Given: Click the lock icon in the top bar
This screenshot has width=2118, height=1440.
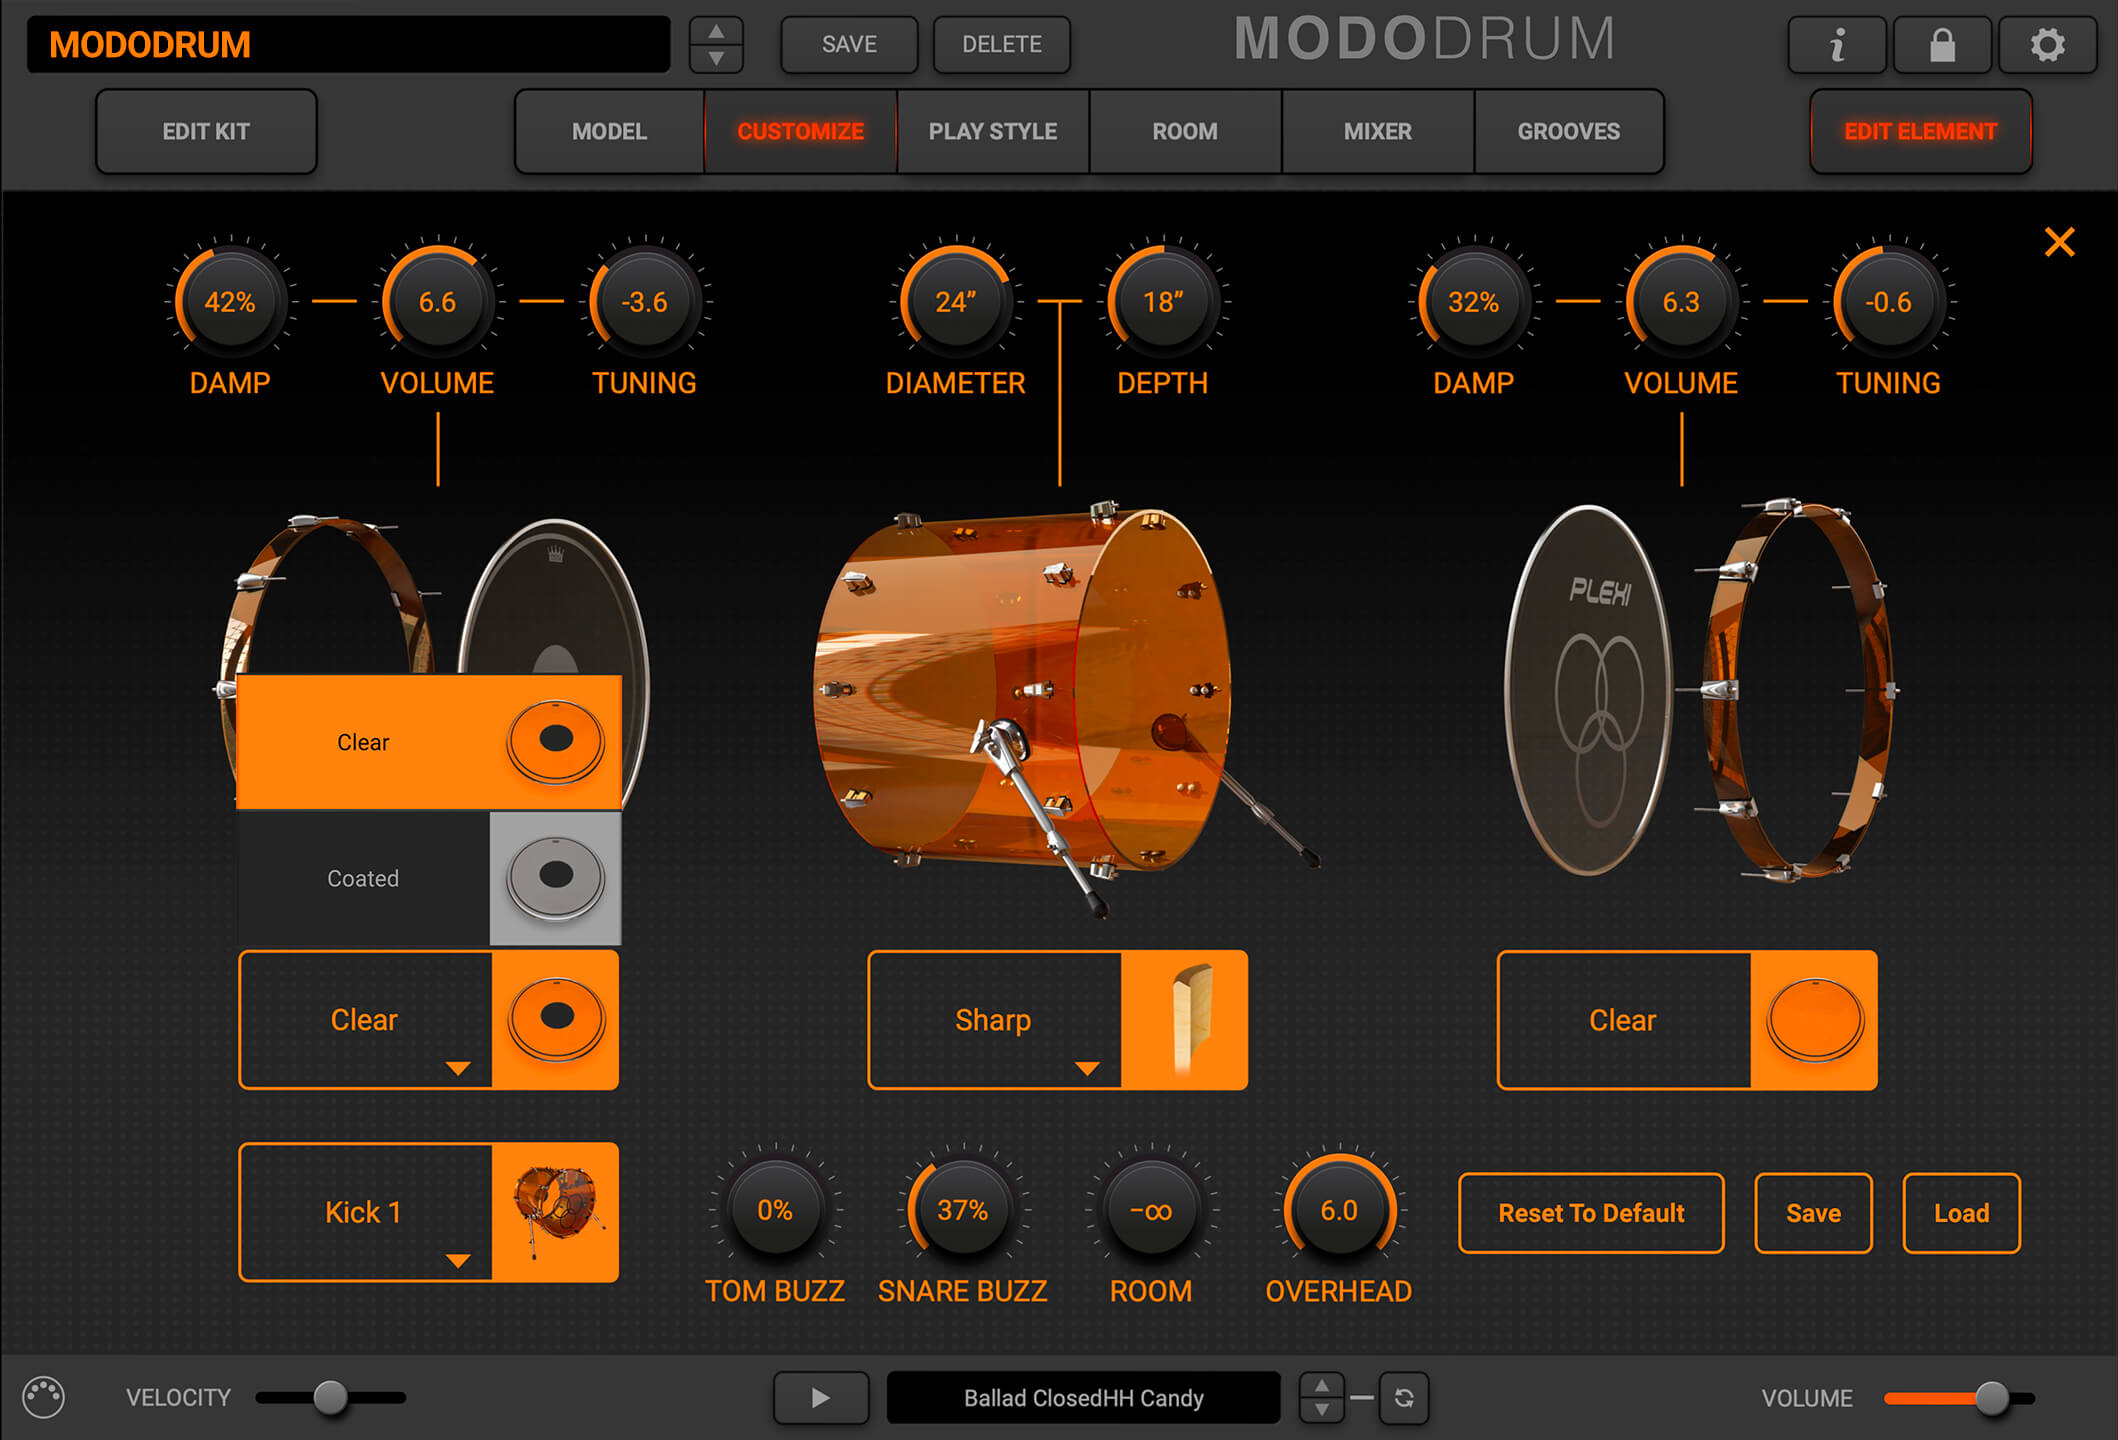Looking at the screenshot, I should click(1941, 44).
